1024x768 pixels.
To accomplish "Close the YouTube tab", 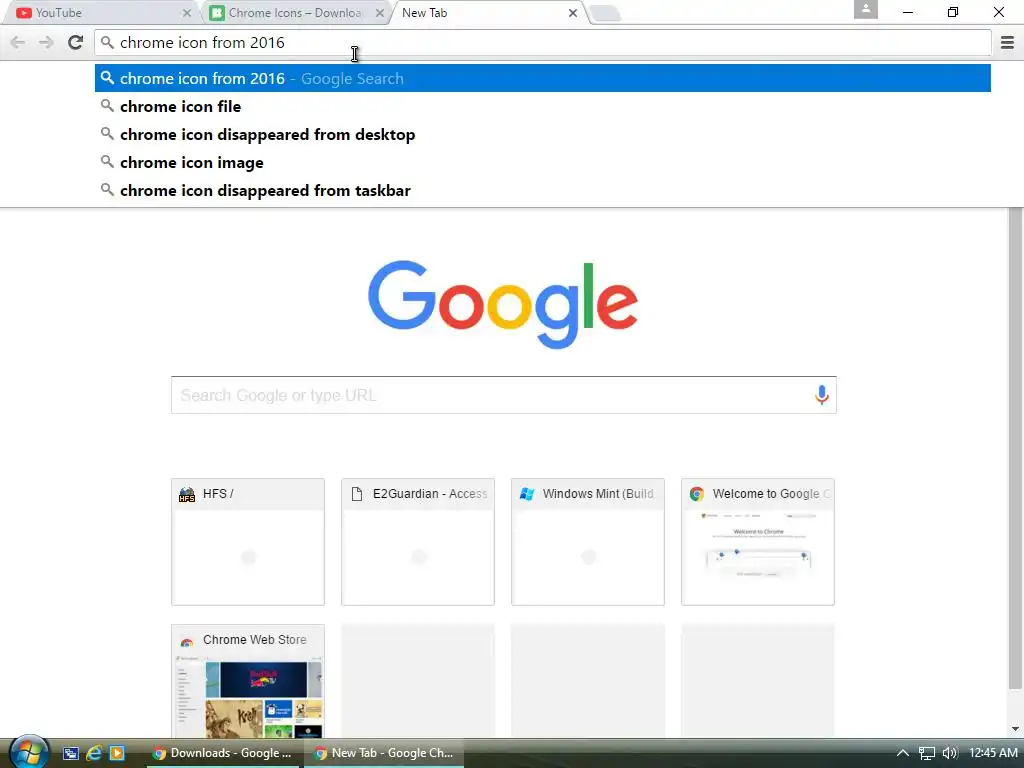I will point(187,12).
